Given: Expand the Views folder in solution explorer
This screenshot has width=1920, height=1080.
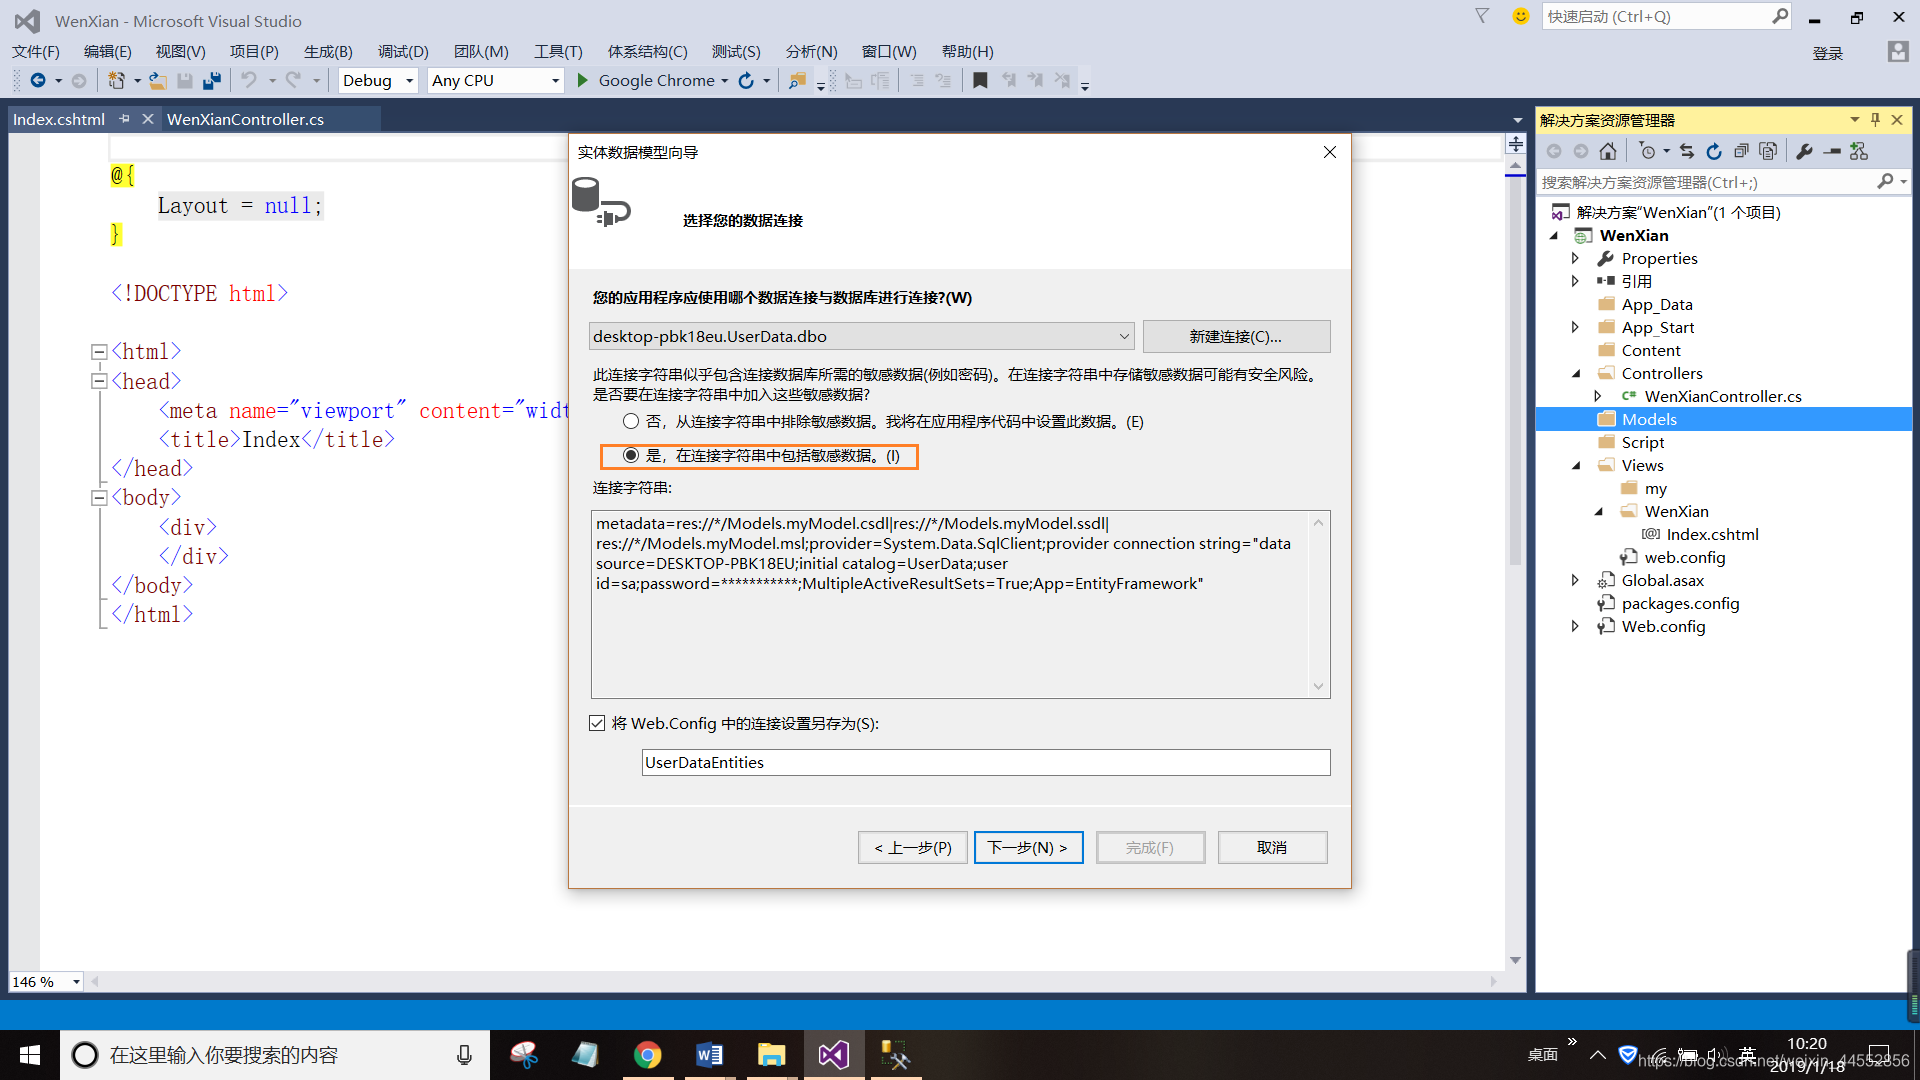Looking at the screenshot, I should 1577,464.
